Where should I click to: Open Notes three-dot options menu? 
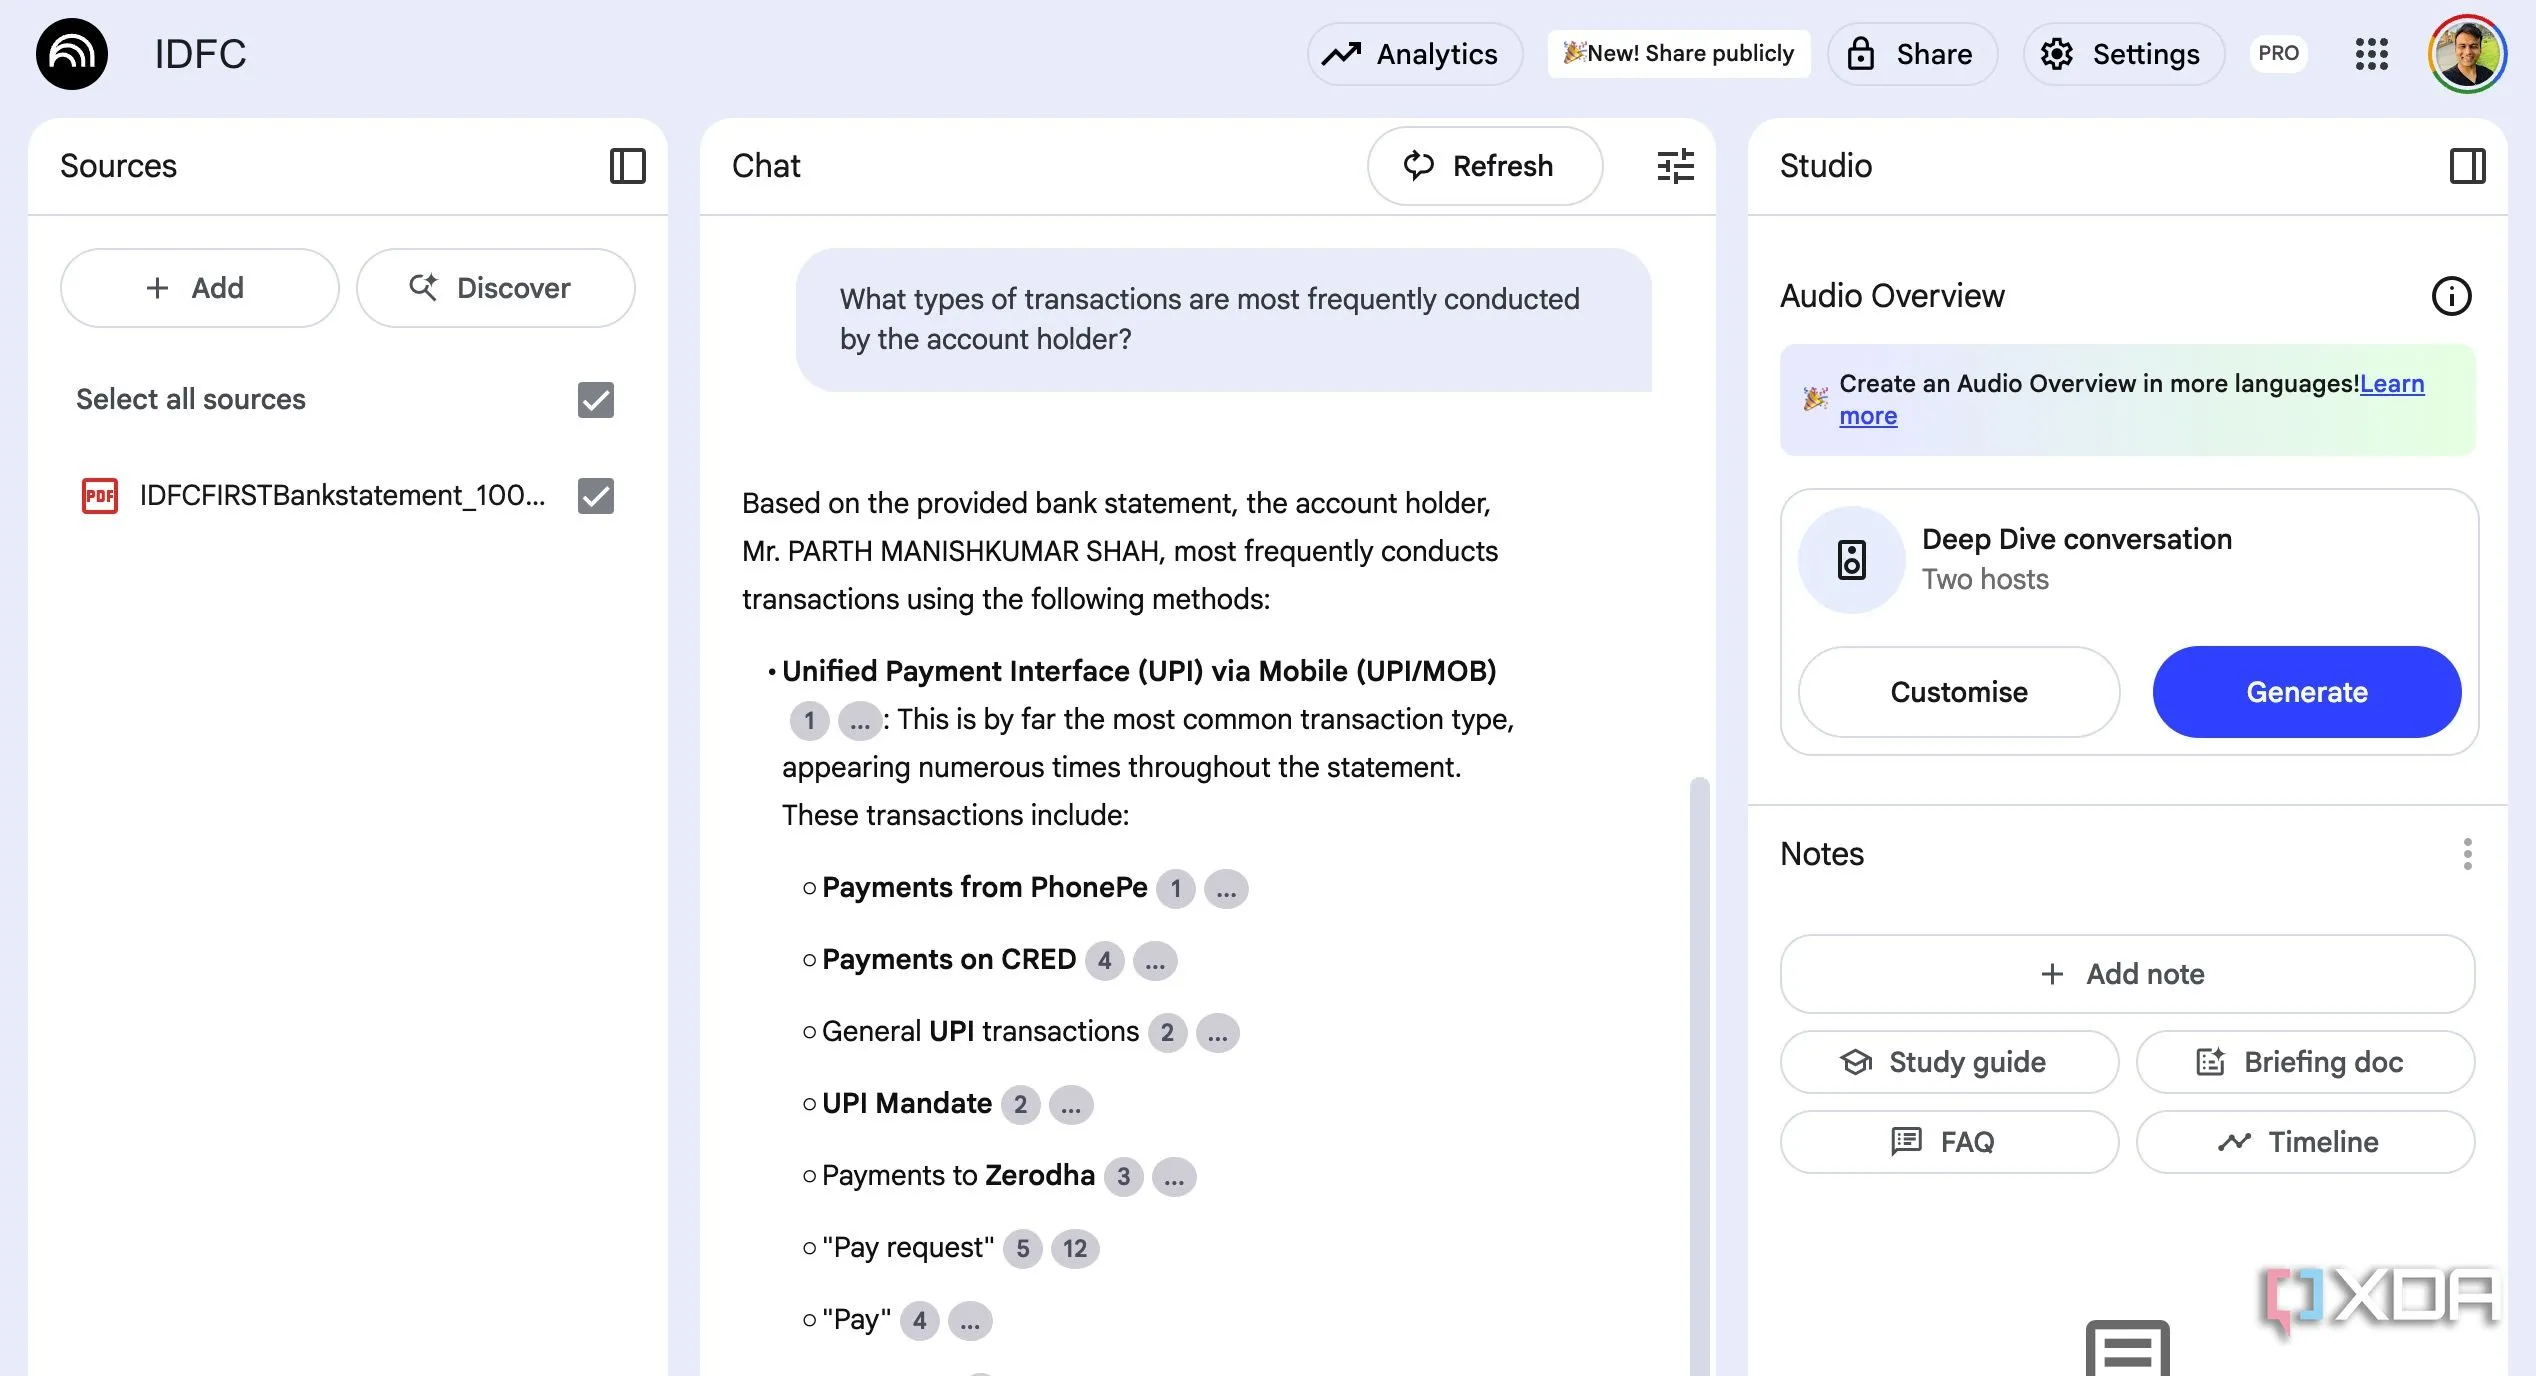click(2467, 854)
